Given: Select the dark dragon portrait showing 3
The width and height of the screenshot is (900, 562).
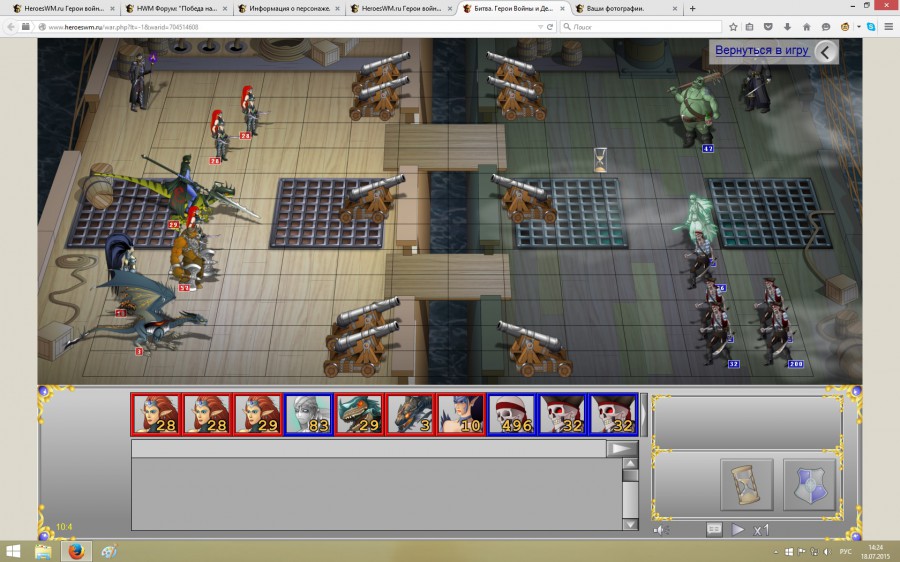Looking at the screenshot, I should [x=410, y=414].
